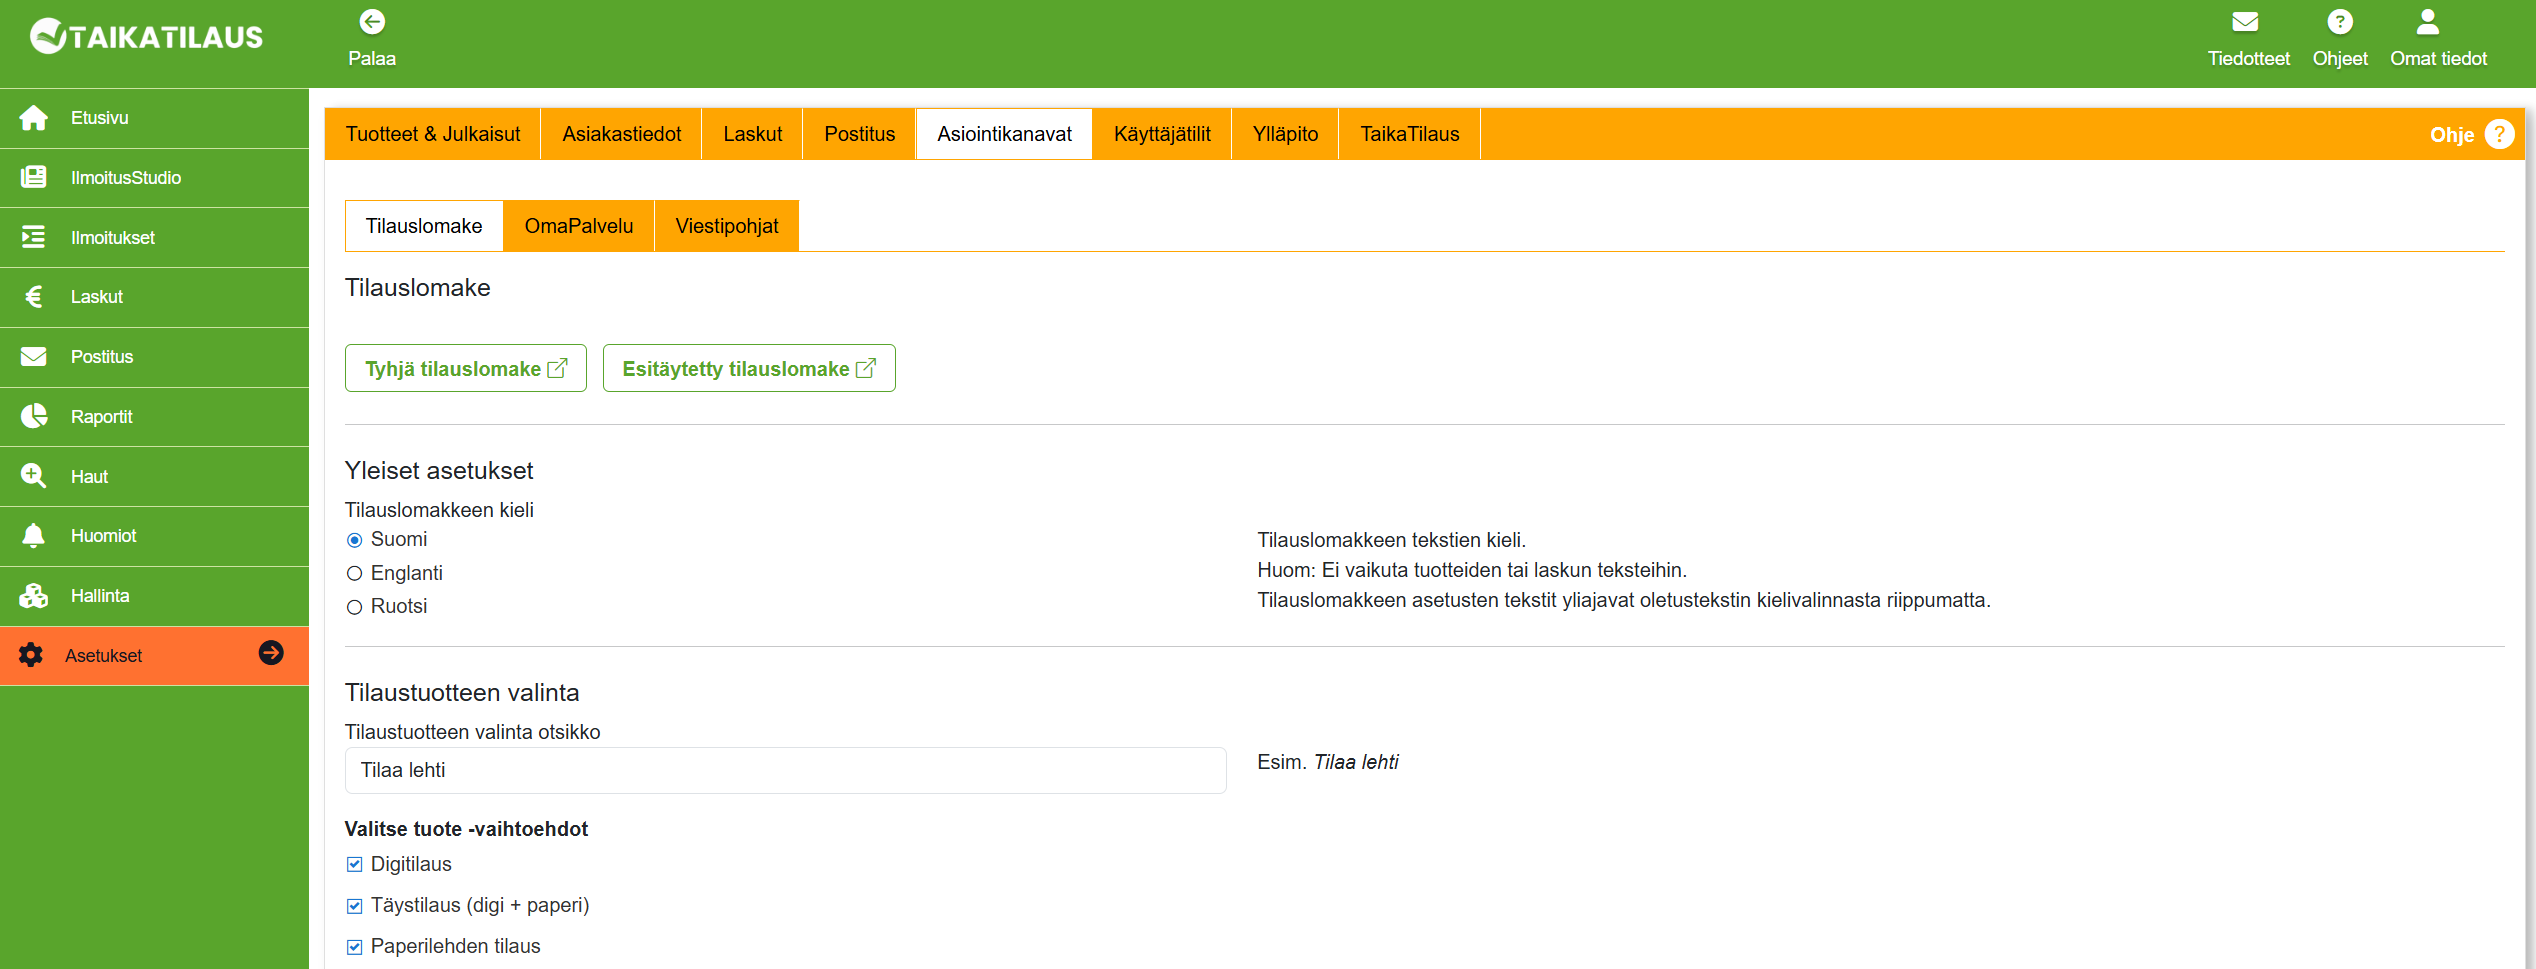Open Omat tiedot user profile icon

pos(2427,22)
